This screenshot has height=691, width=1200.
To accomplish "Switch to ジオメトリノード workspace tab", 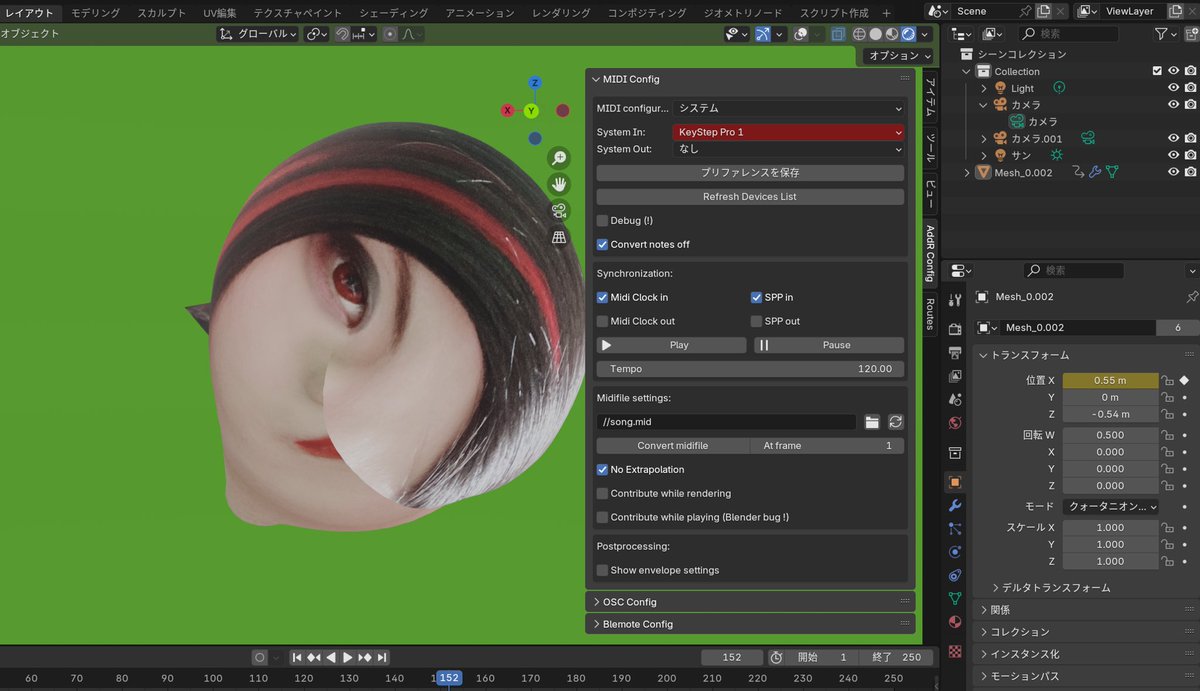I will pos(741,13).
